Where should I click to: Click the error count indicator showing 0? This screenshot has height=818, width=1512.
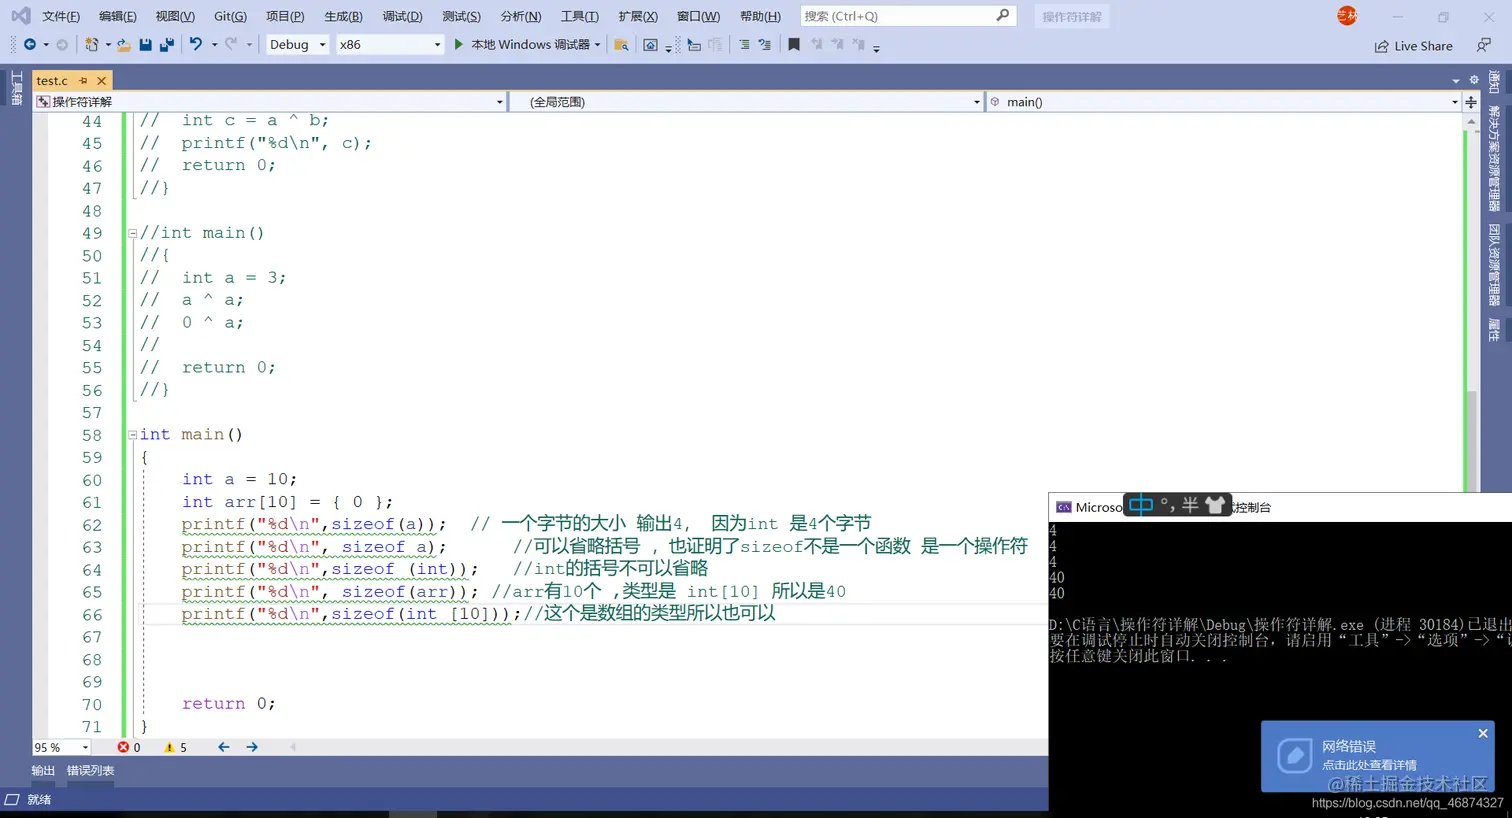click(x=129, y=748)
